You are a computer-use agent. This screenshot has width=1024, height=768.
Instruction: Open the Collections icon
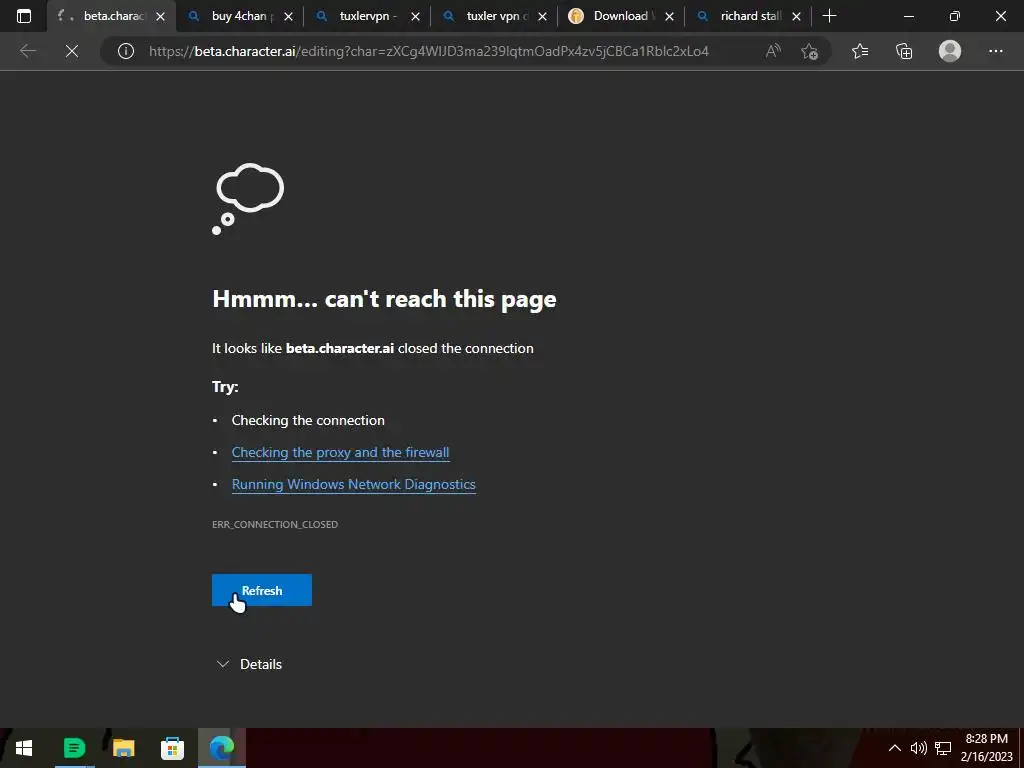coord(904,51)
